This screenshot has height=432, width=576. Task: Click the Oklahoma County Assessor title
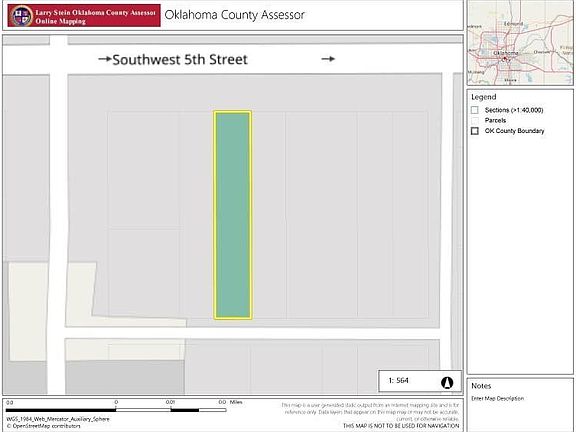[x=234, y=15]
